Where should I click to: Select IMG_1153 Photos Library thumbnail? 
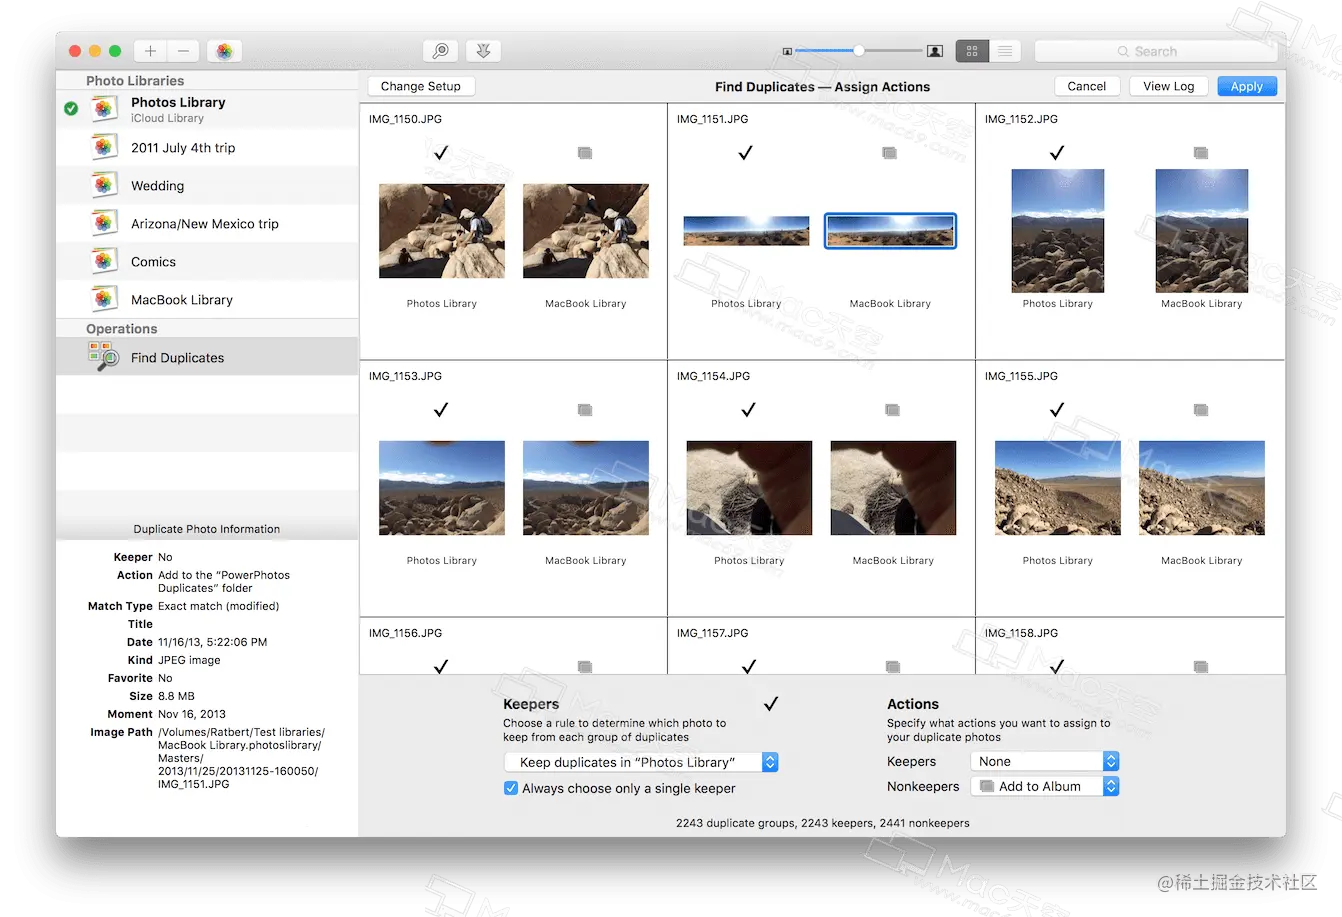click(x=442, y=488)
